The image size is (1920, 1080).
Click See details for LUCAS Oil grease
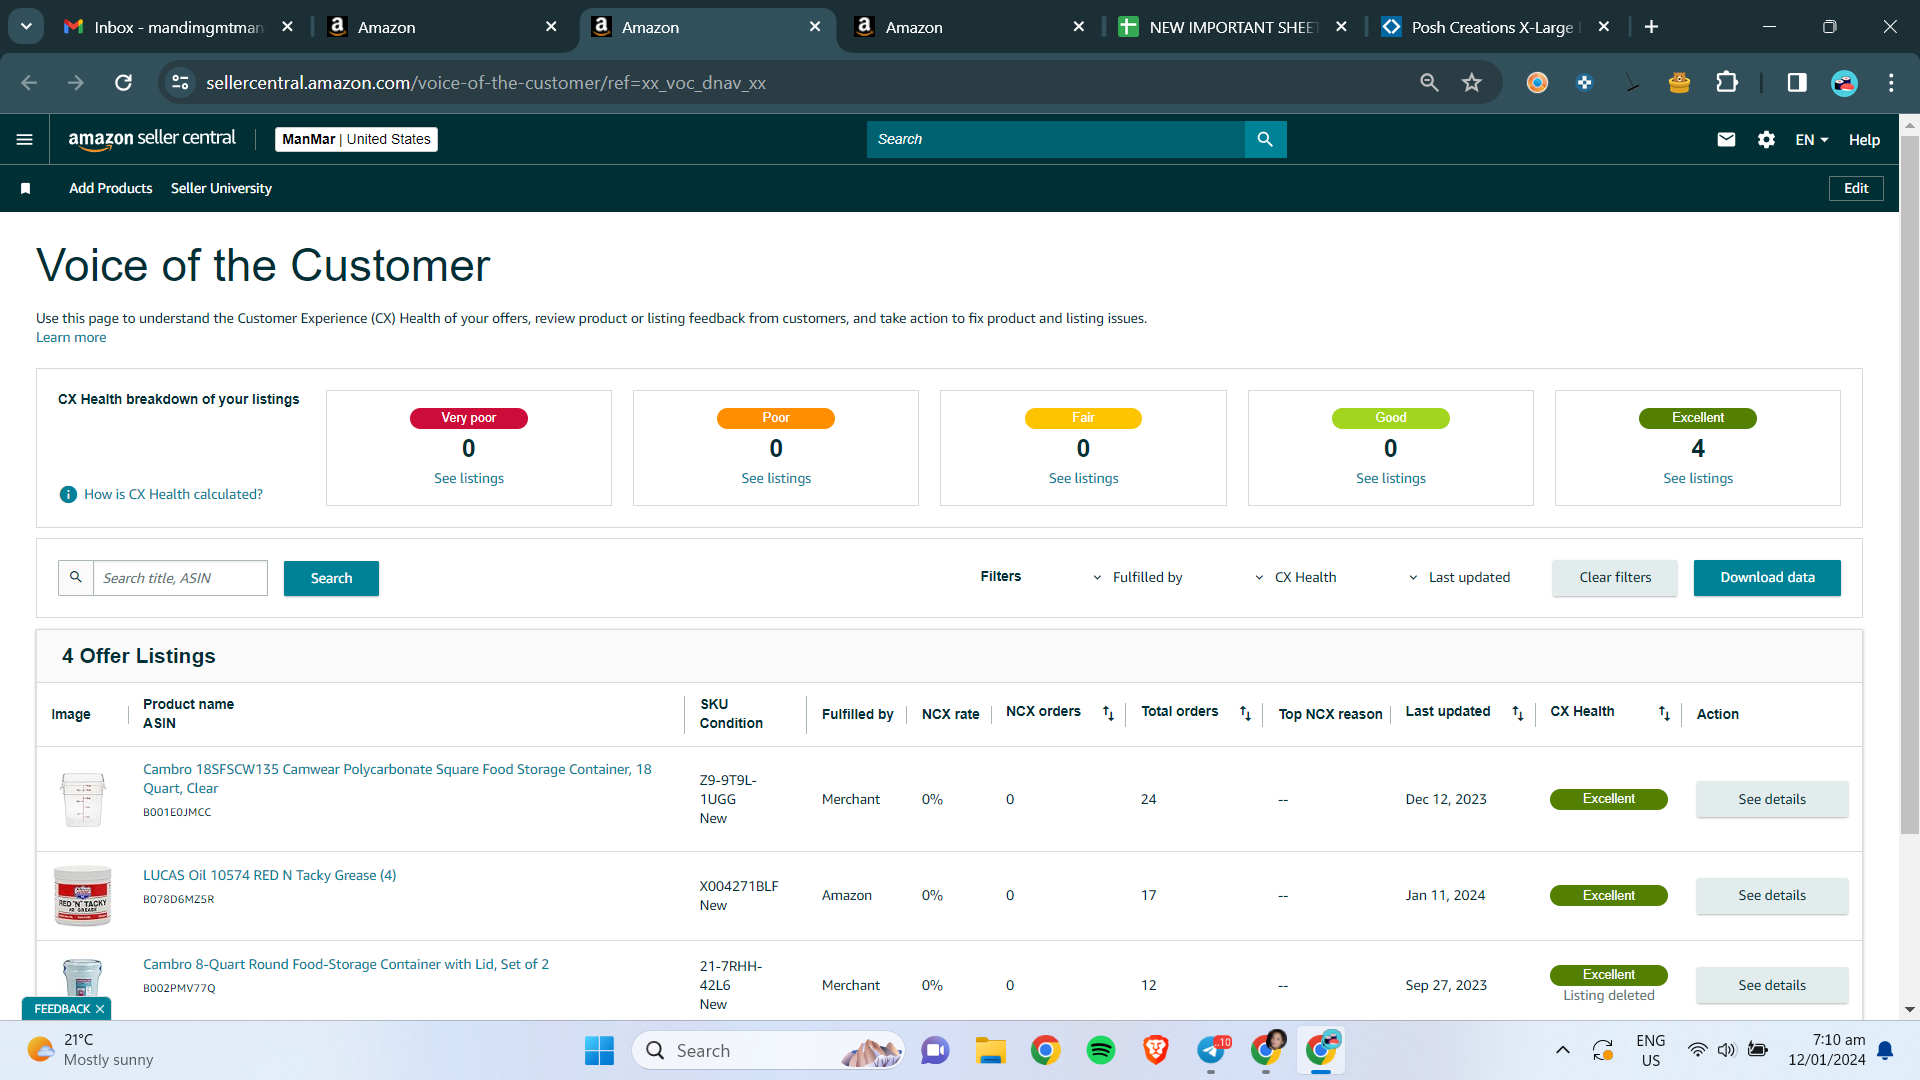[x=1771, y=895]
